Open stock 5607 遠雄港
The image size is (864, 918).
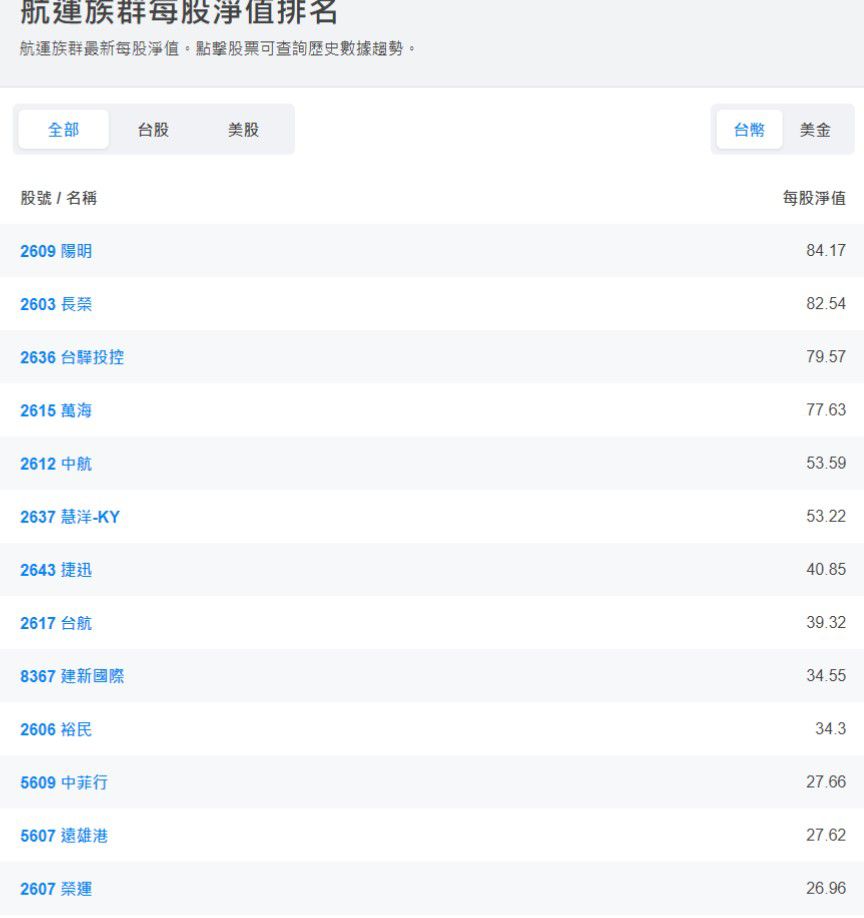tap(64, 836)
